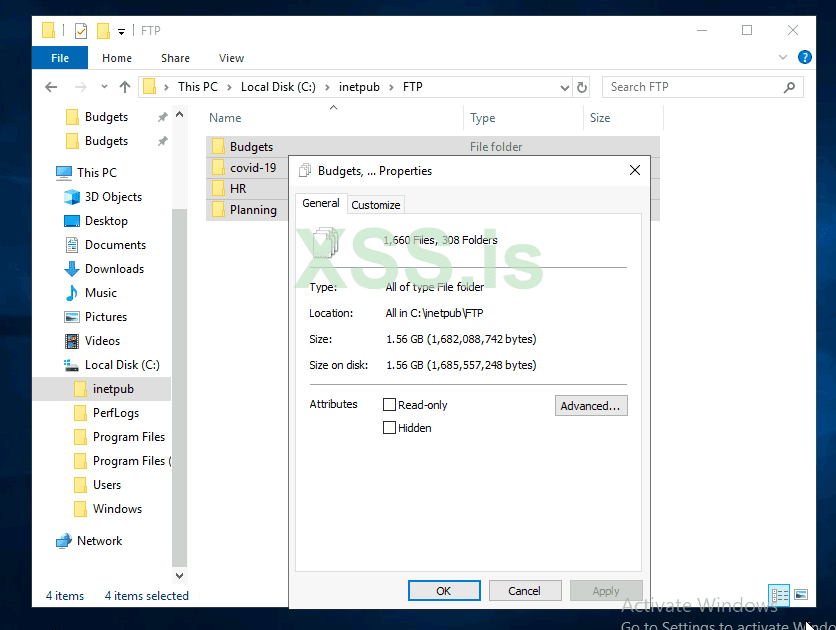Viewport: 836px width, 630px height.
Task: Open the Explorer Help question mark icon
Action: pyautogui.click(x=805, y=57)
